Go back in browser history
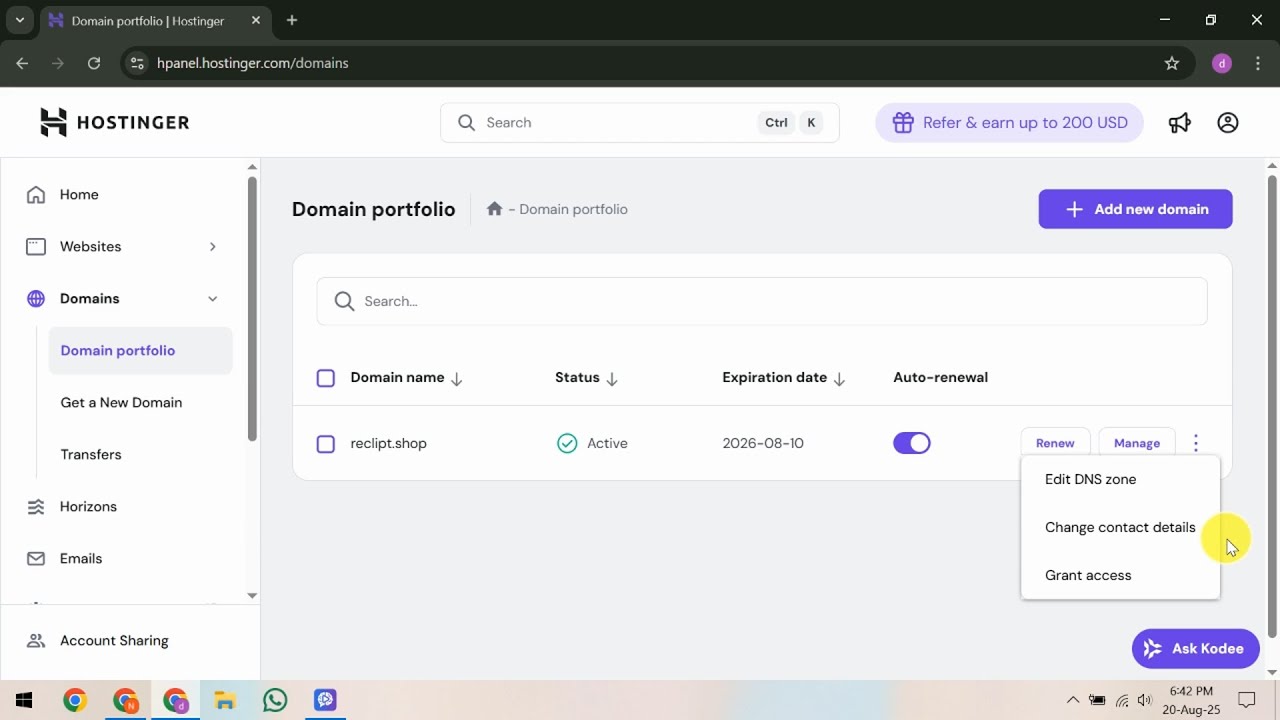 pyautogui.click(x=22, y=63)
